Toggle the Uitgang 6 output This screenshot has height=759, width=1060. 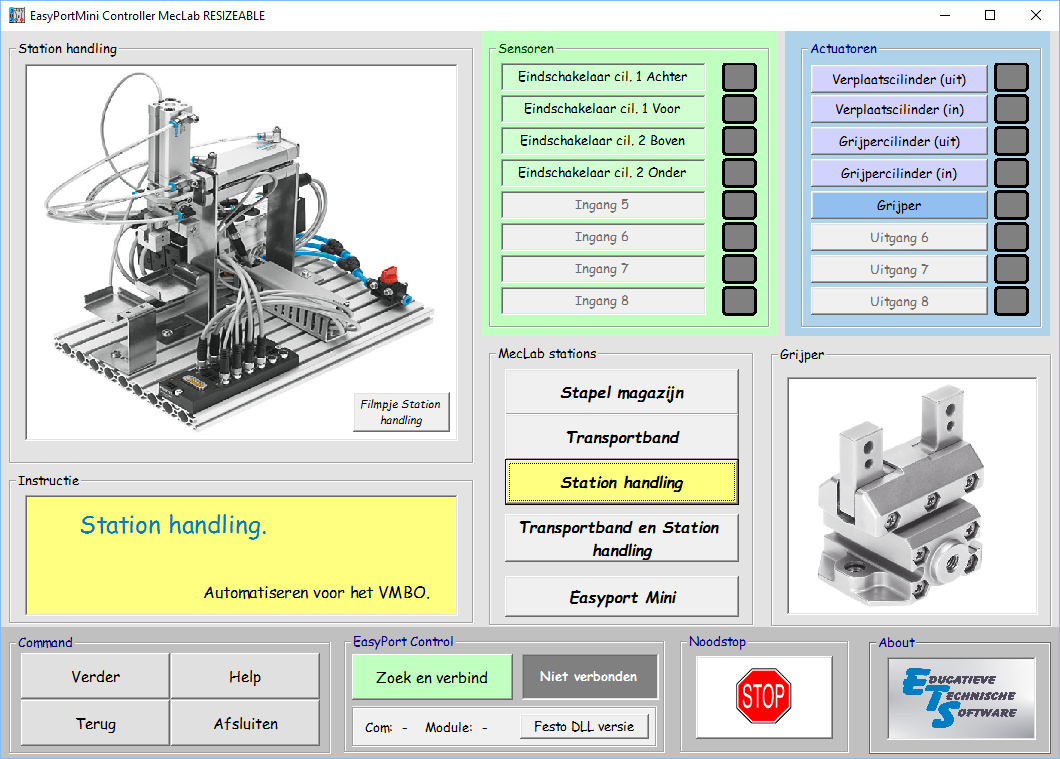tap(898, 237)
